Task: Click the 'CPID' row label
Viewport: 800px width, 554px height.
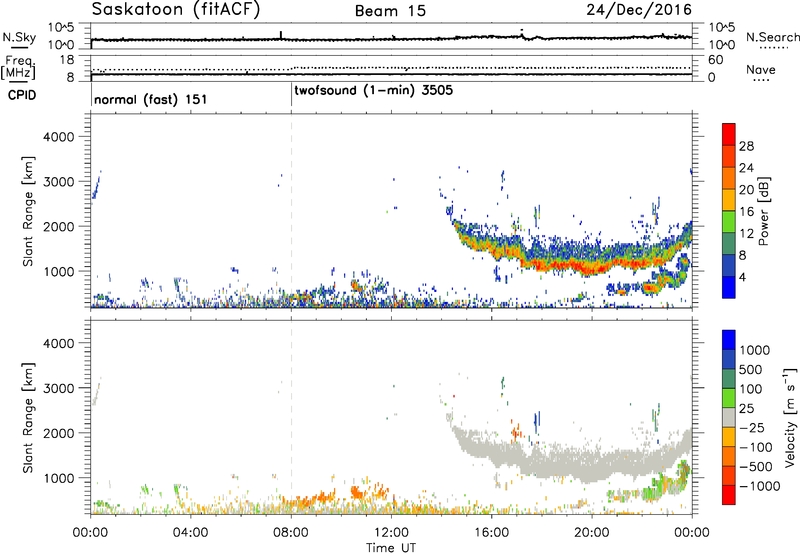Action: pyautogui.click(x=22, y=95)
